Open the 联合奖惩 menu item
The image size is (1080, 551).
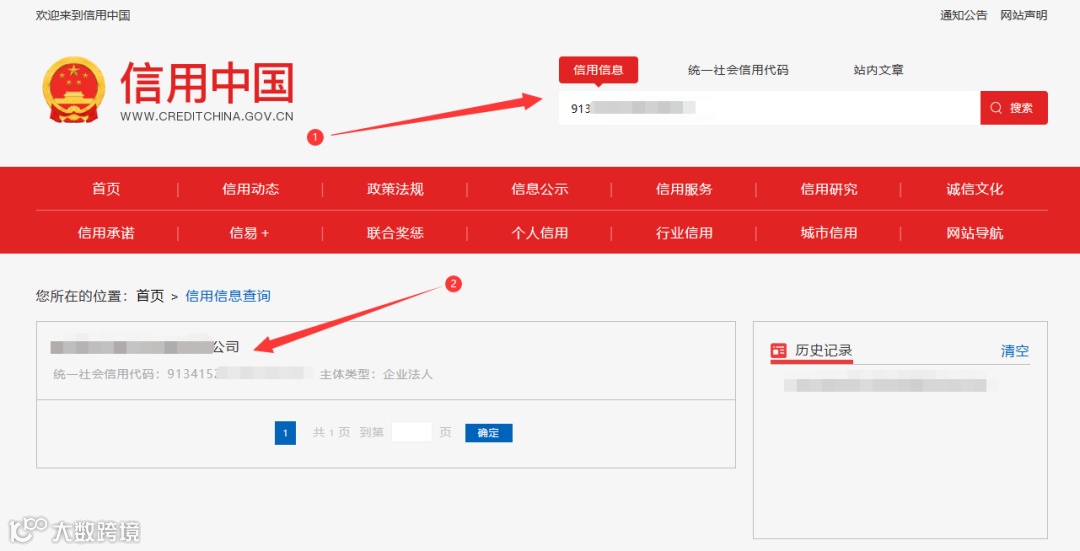tap(395, 233)
